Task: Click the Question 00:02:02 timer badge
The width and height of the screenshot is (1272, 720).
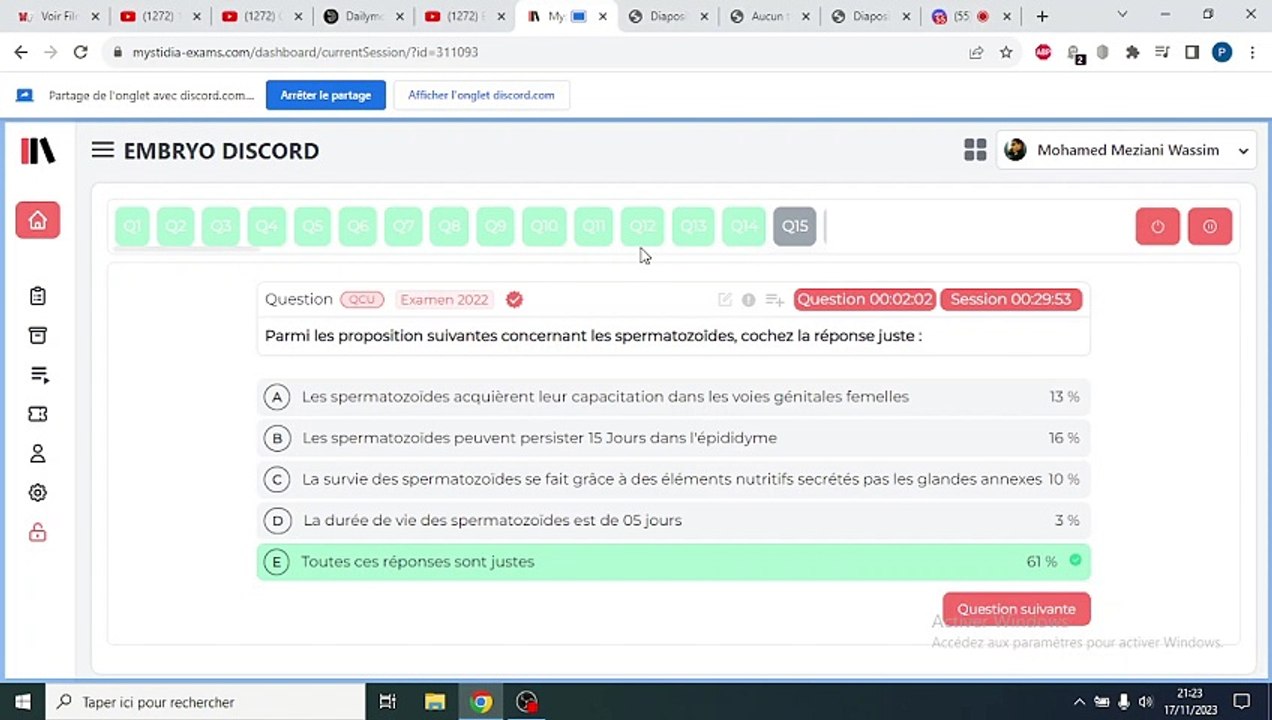Action: [x=864, y=299]
